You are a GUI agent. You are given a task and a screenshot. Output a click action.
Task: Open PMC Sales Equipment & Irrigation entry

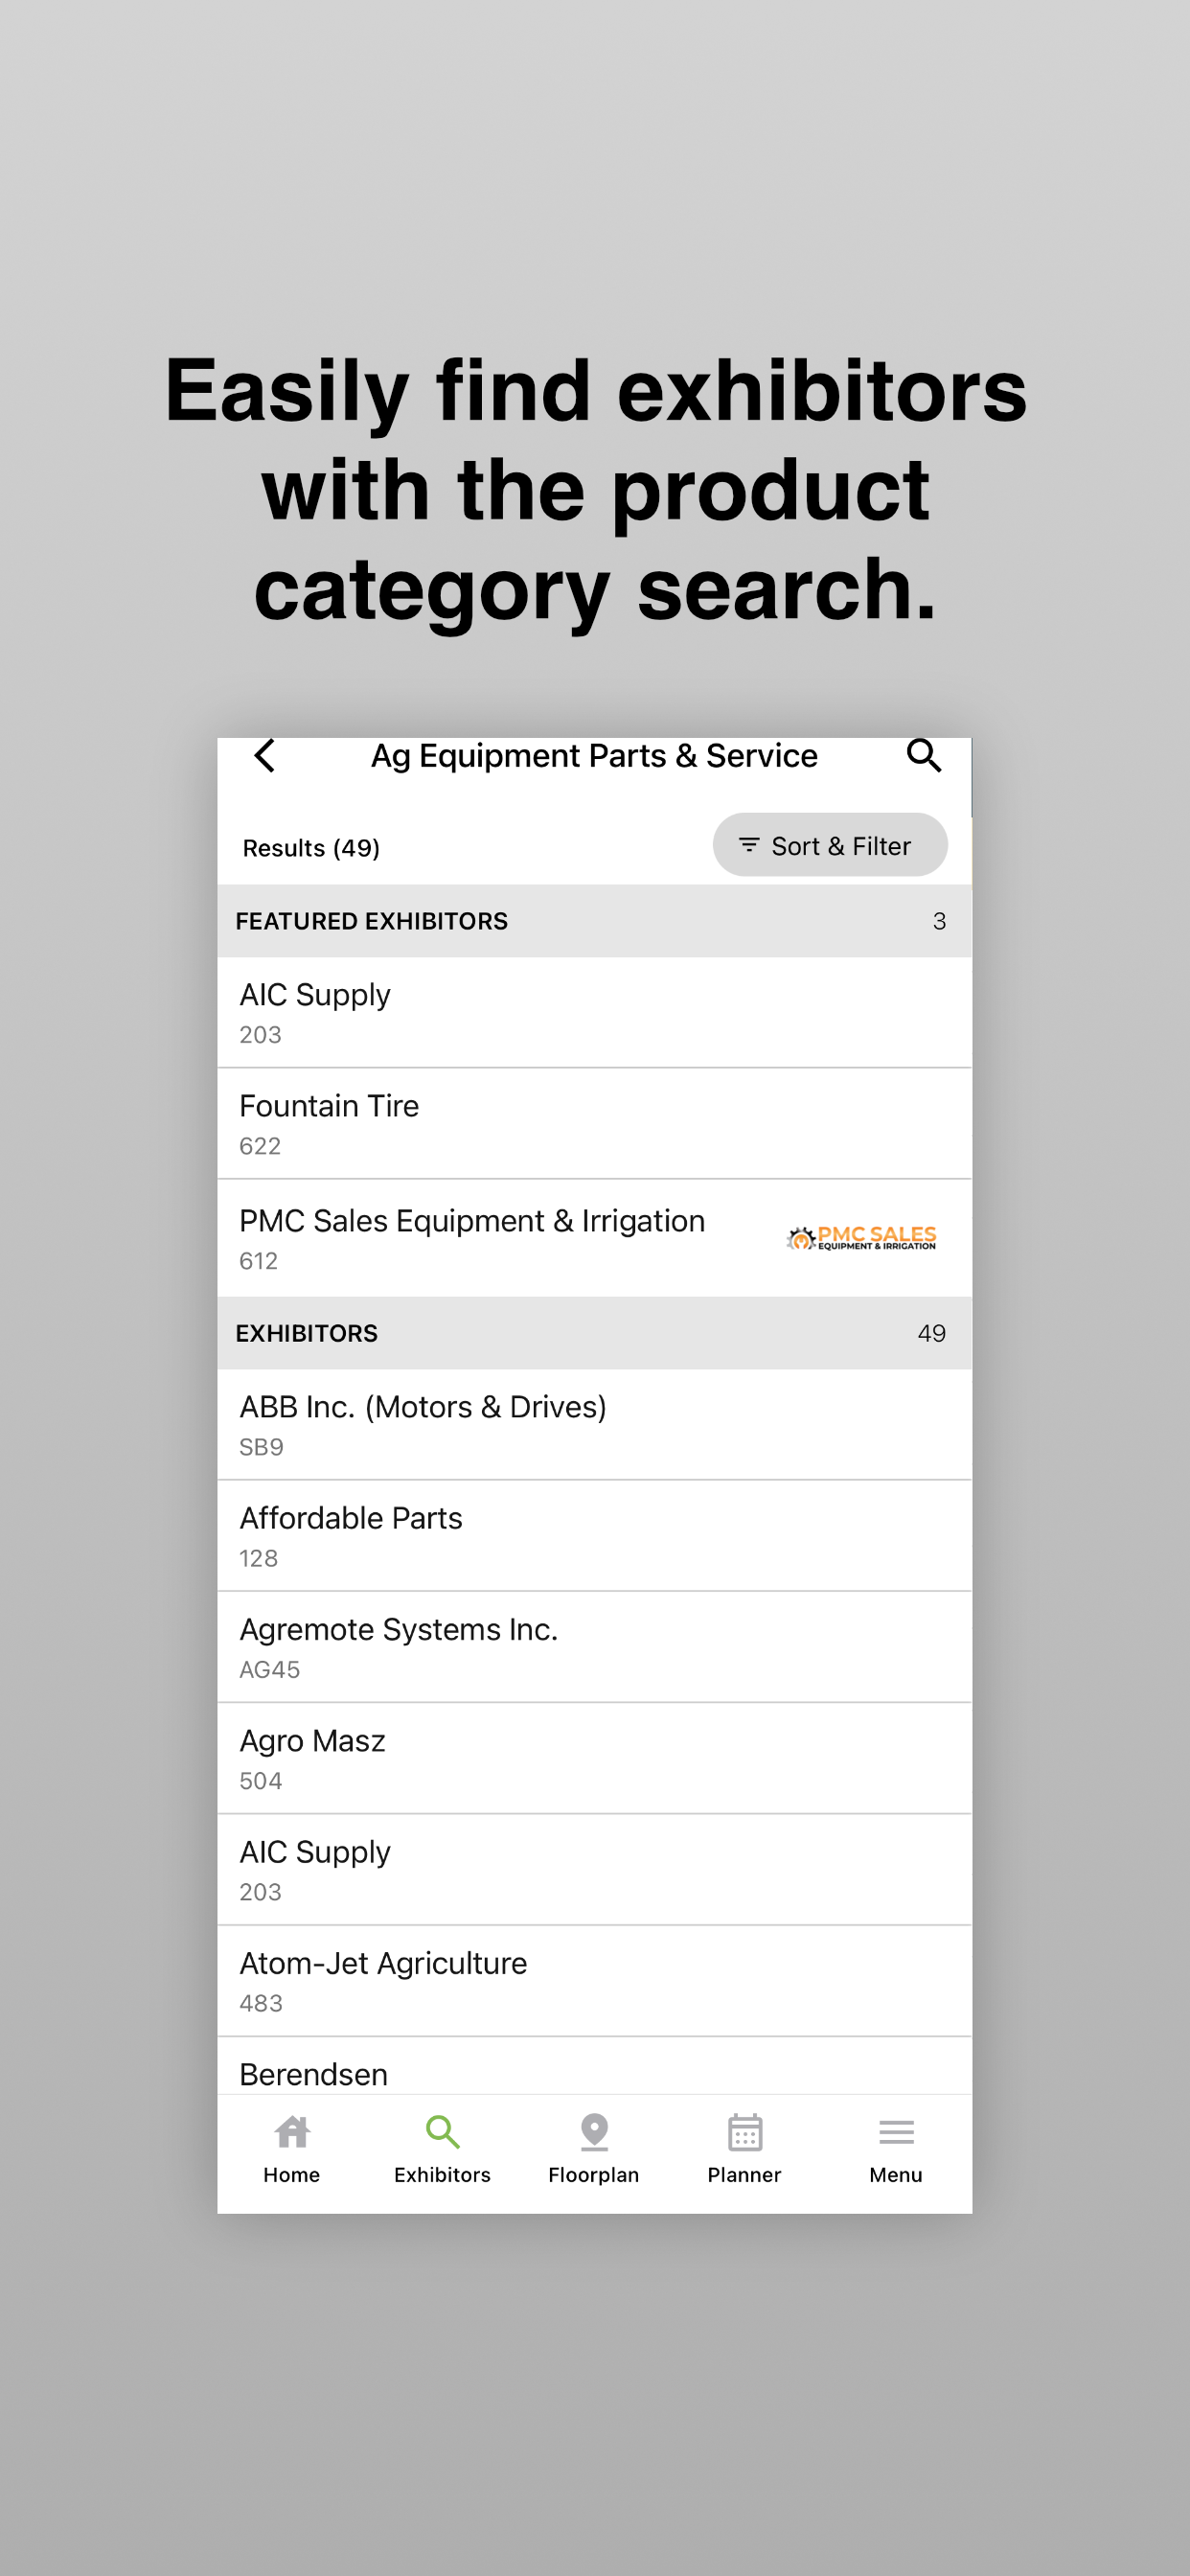pyautogui.click(x=594, y=1238)
